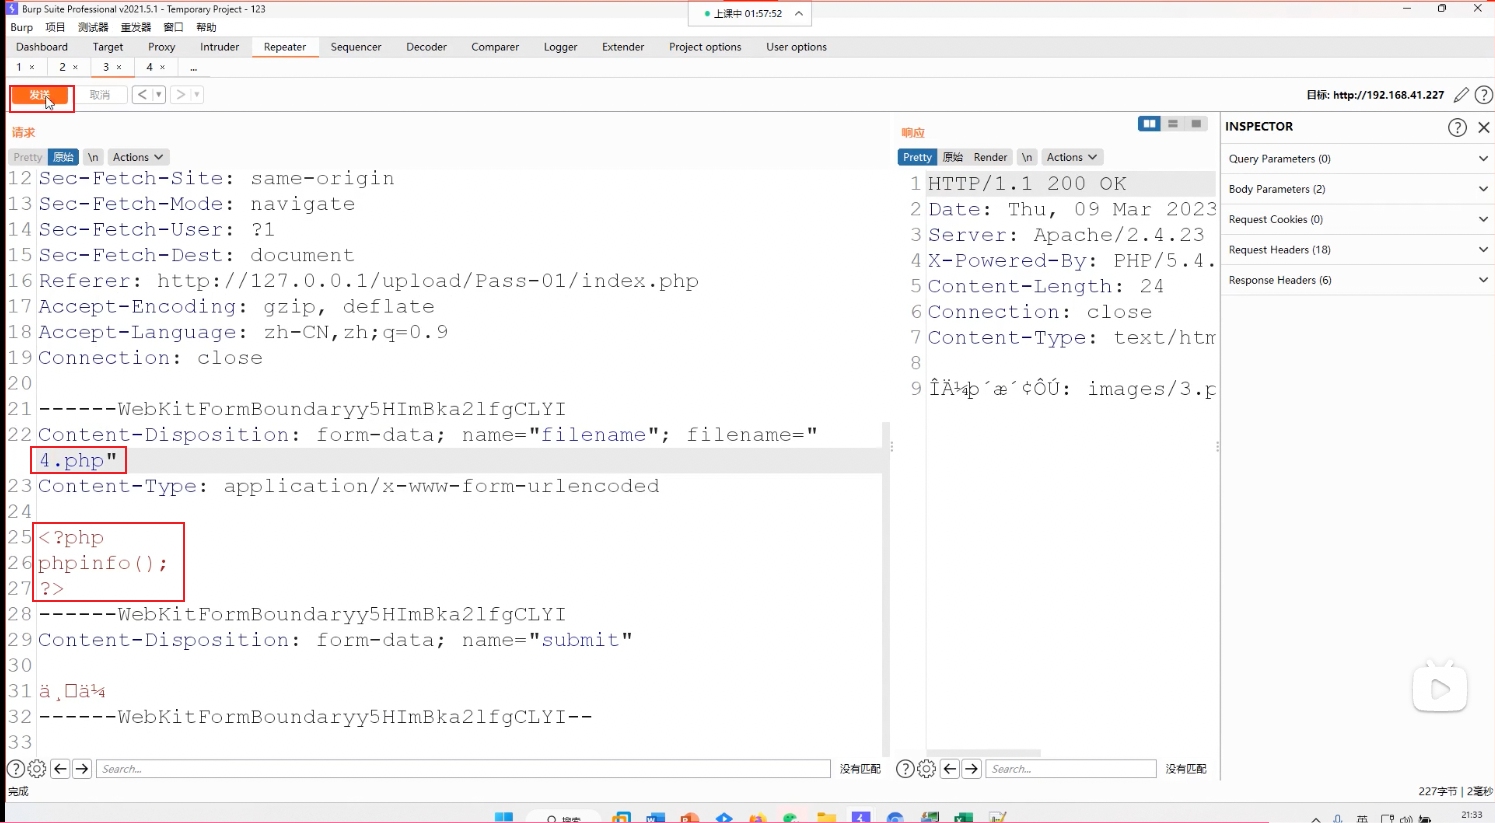Open the Inspector help icon
Image resolution: width=1495 pixels, height=823 pixels.
coord(1457,127)
